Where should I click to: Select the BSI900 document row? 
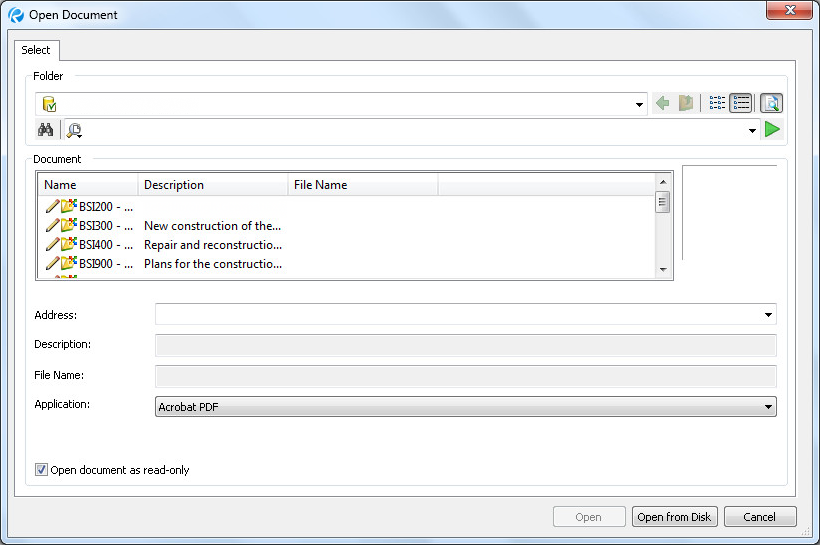point(105,264)
